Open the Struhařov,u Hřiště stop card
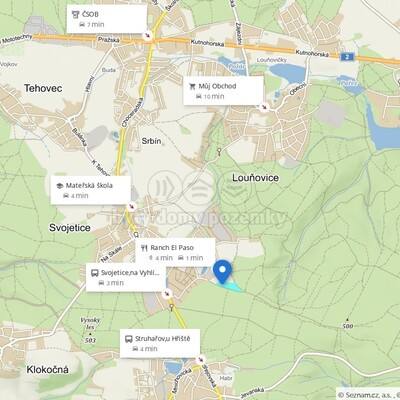Viewport: 400px width, 400px height. click(160, 343)
